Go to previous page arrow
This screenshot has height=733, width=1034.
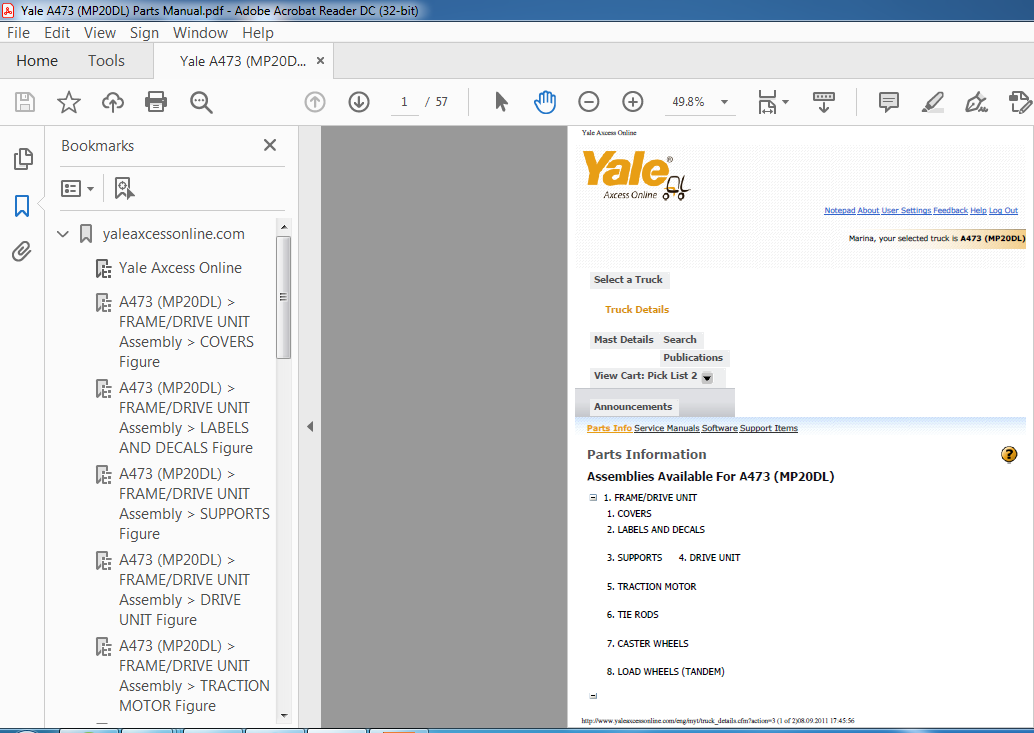click(x=315, y=102)
